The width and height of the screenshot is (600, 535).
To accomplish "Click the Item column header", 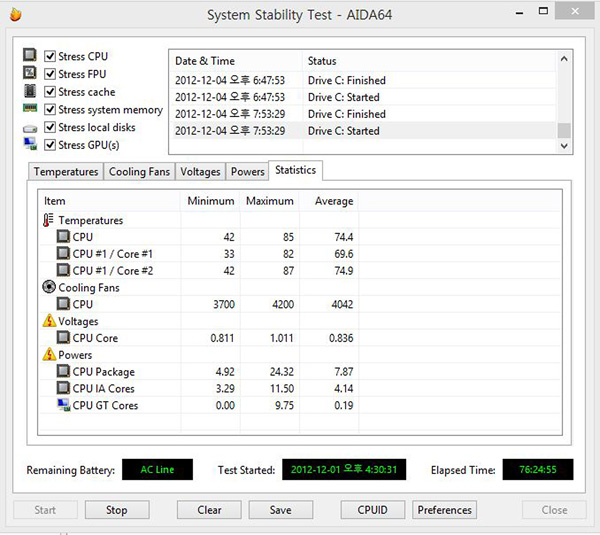I will [110, 201].
